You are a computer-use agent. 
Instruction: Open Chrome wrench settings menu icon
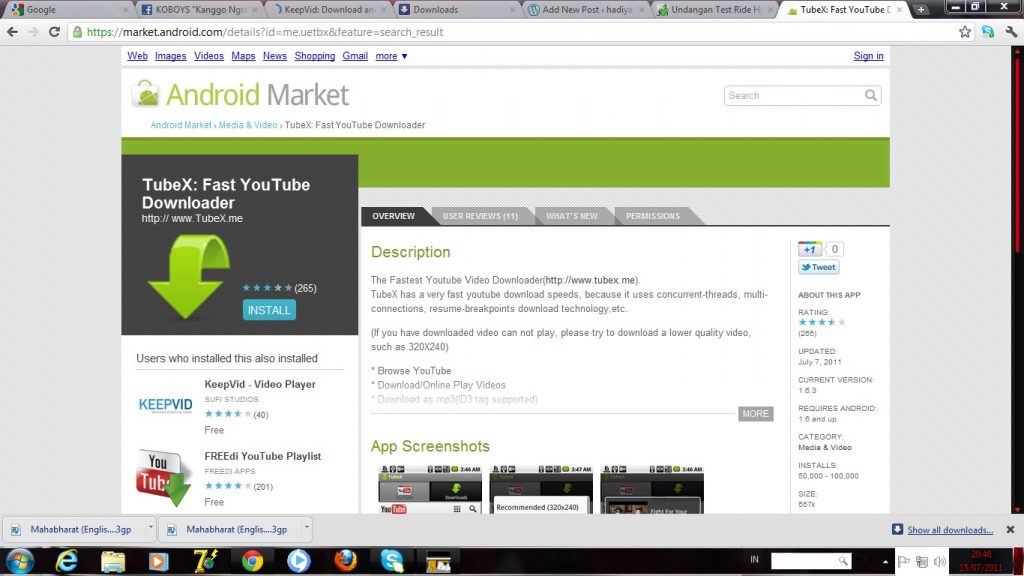tap(1010, 32)
